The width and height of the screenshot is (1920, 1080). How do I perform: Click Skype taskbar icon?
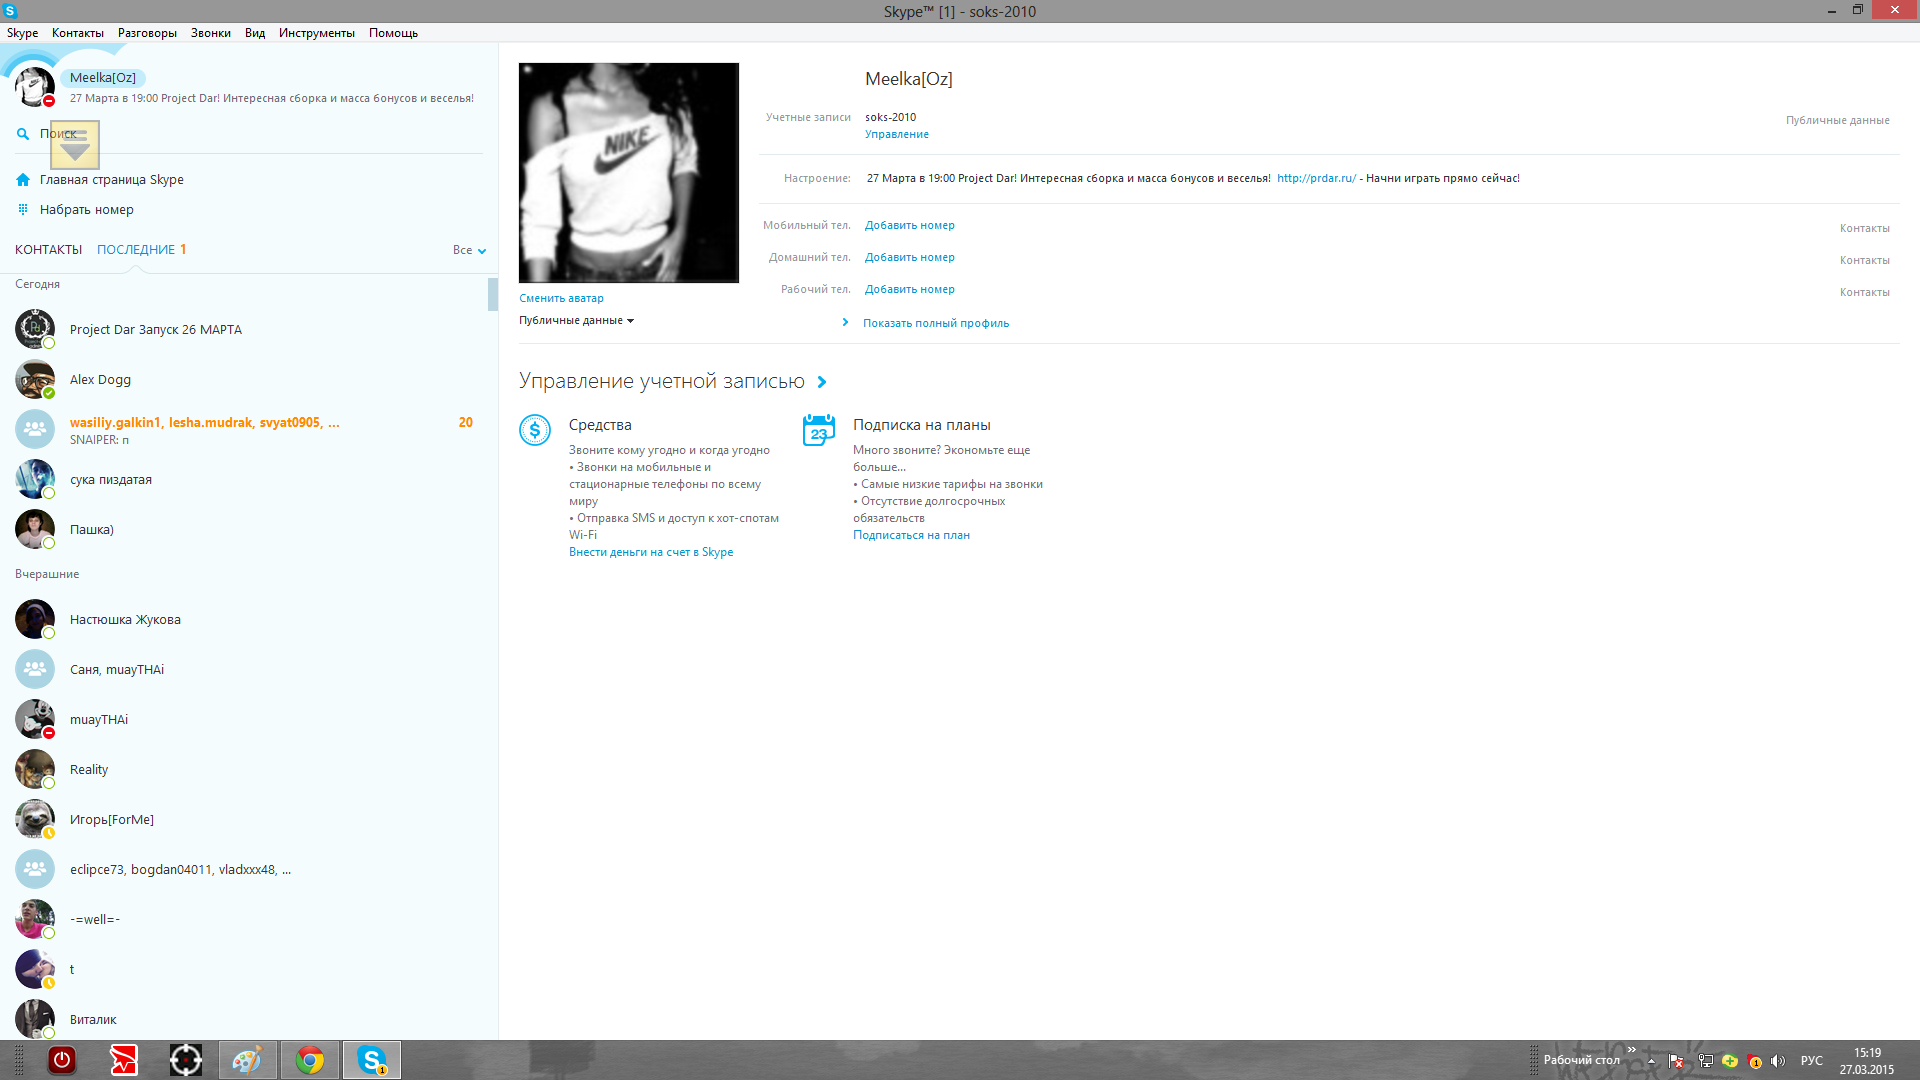click(372, 1060)
